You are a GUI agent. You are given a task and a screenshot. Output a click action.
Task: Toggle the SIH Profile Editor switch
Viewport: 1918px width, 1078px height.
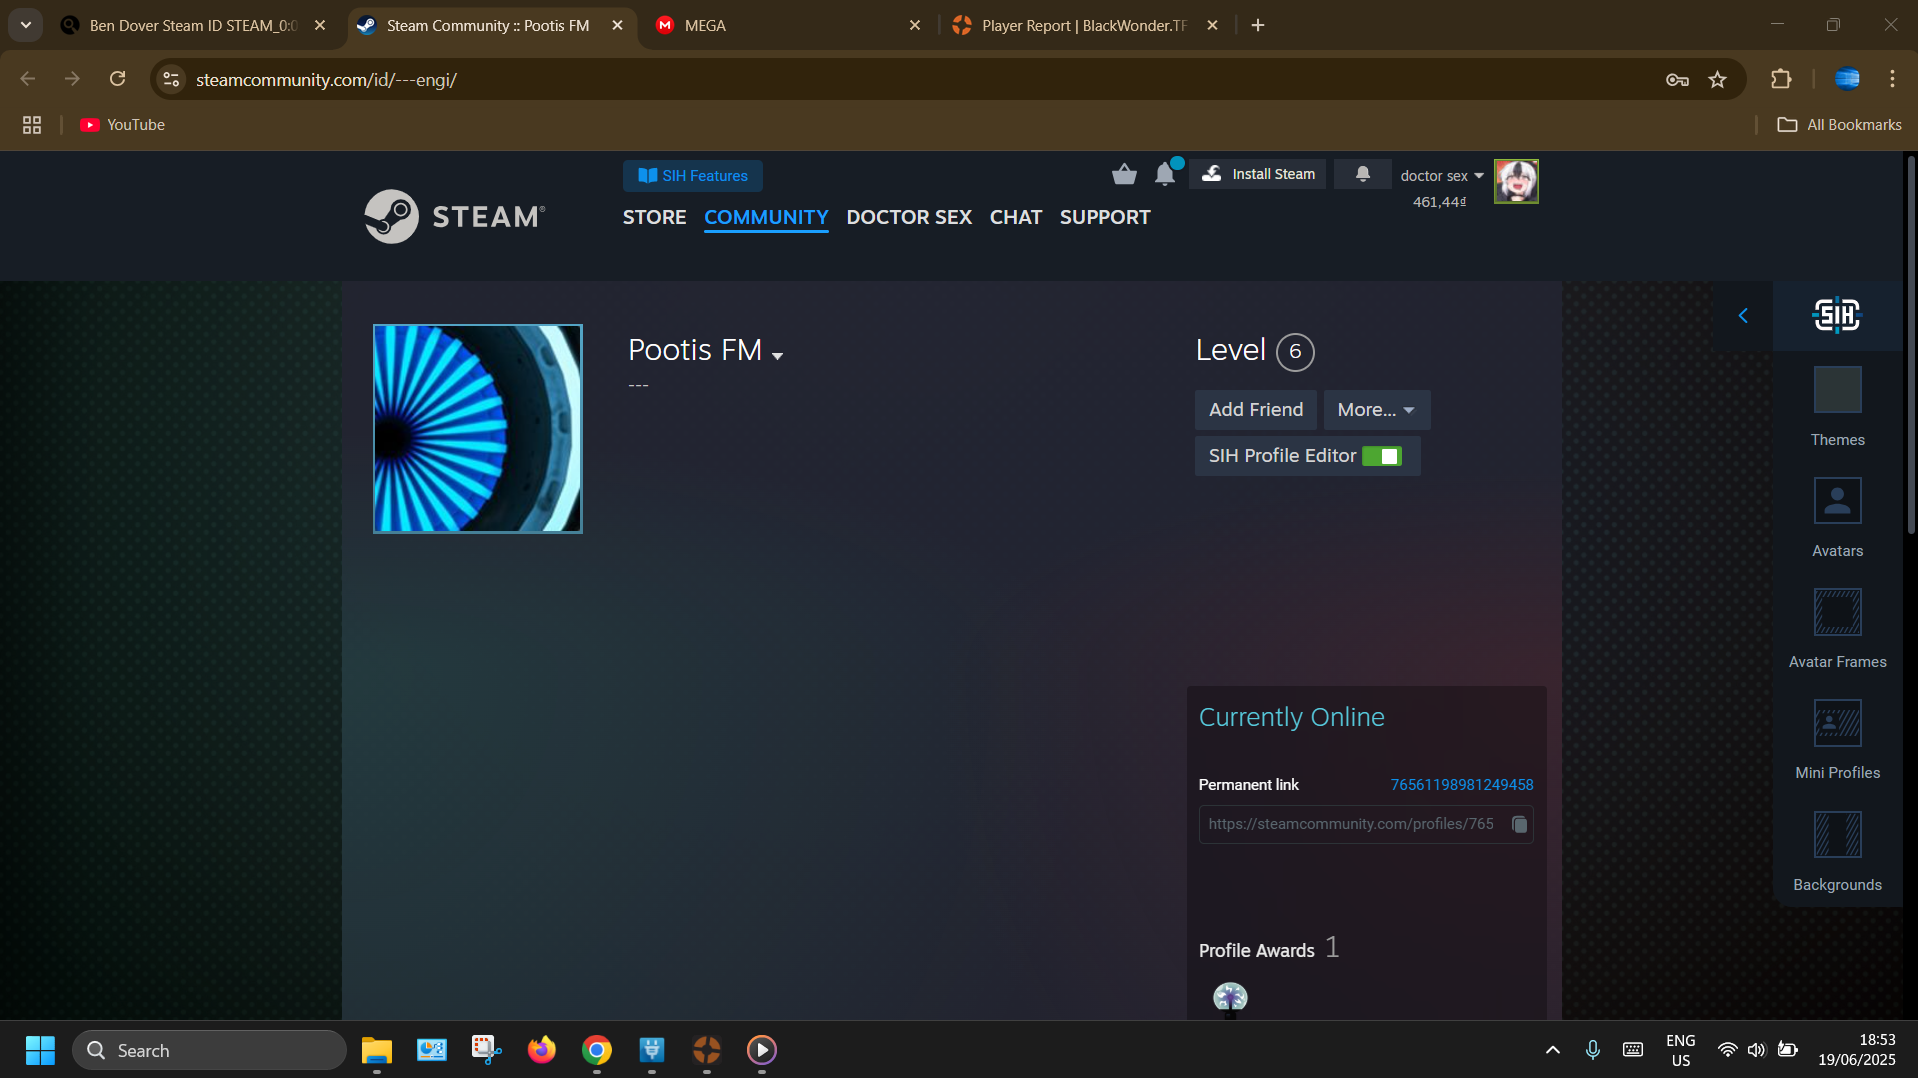[1382, 456]
